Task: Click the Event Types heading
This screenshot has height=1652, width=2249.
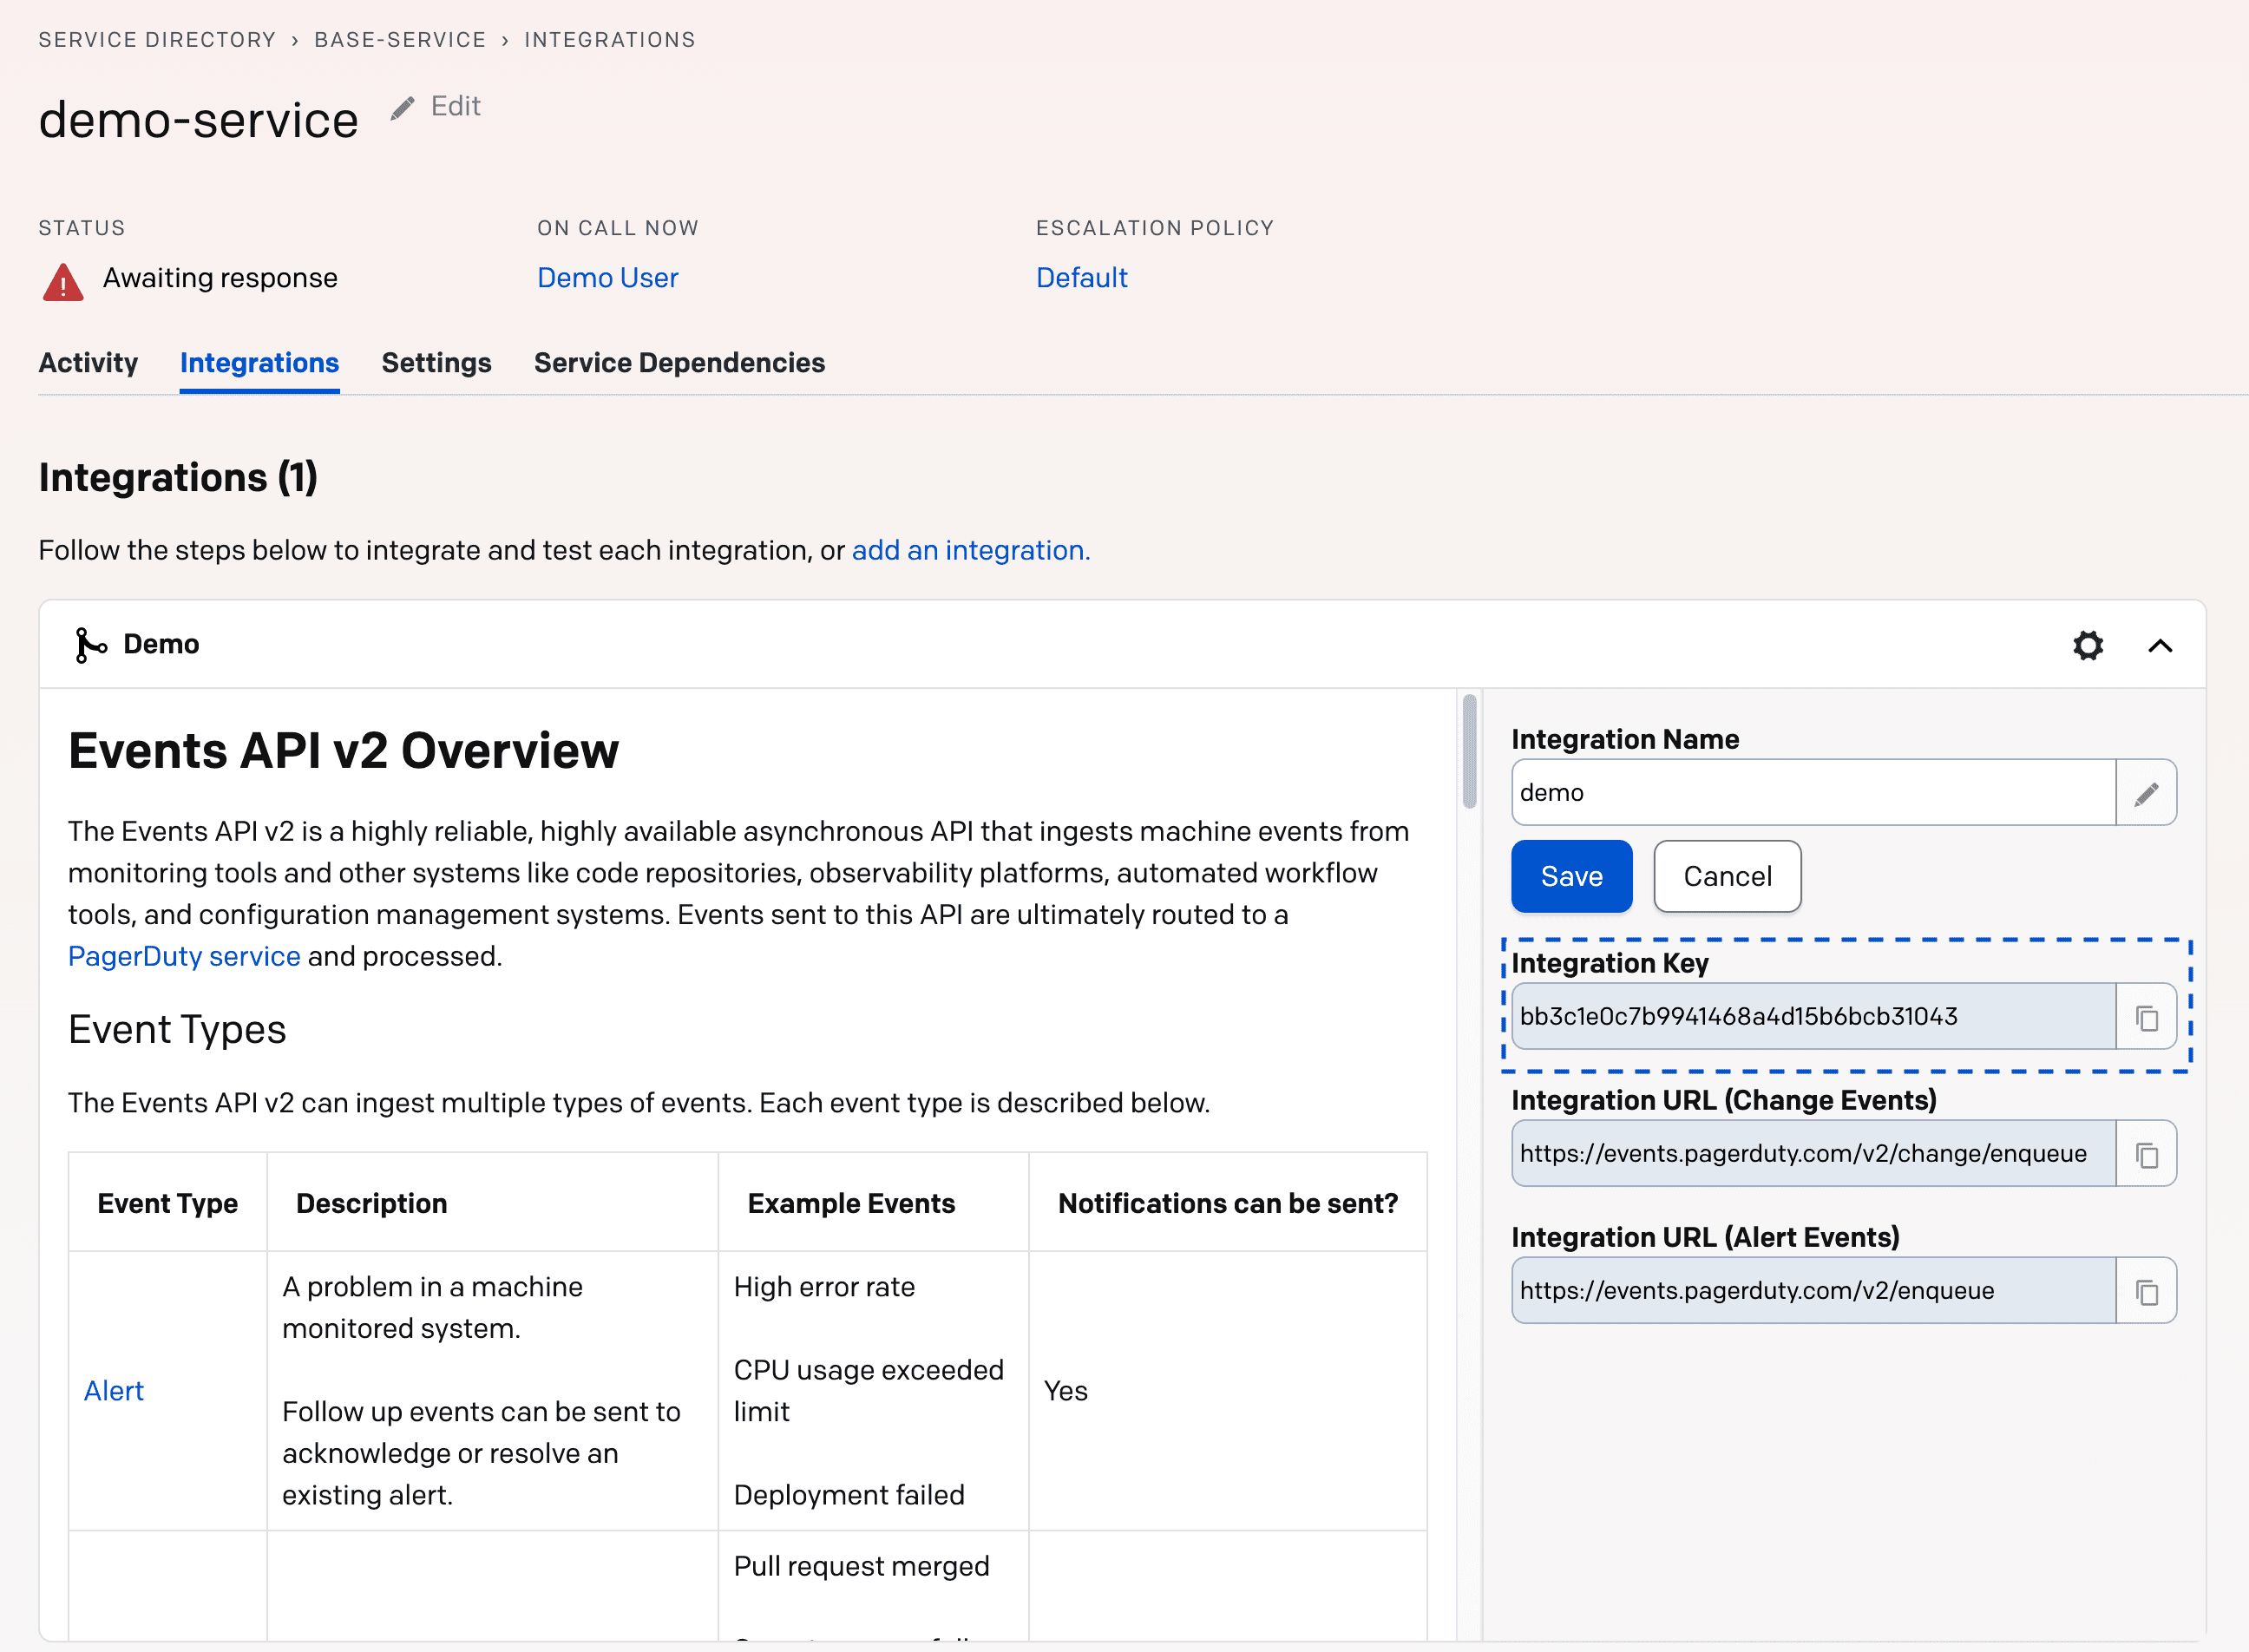Action: 177,1030
